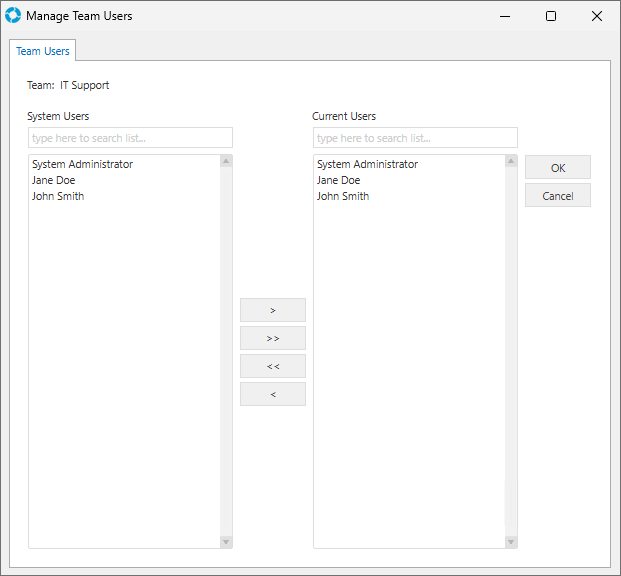Select Jane Doe in Current Users list
The image size is (621, 576).
(338, 180)
